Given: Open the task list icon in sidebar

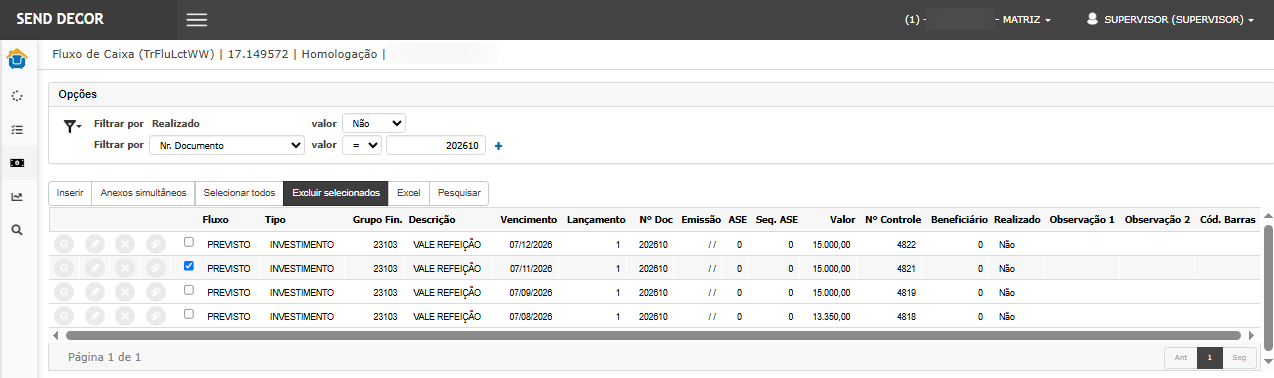Looking at the screenshot, I should 17,130.
